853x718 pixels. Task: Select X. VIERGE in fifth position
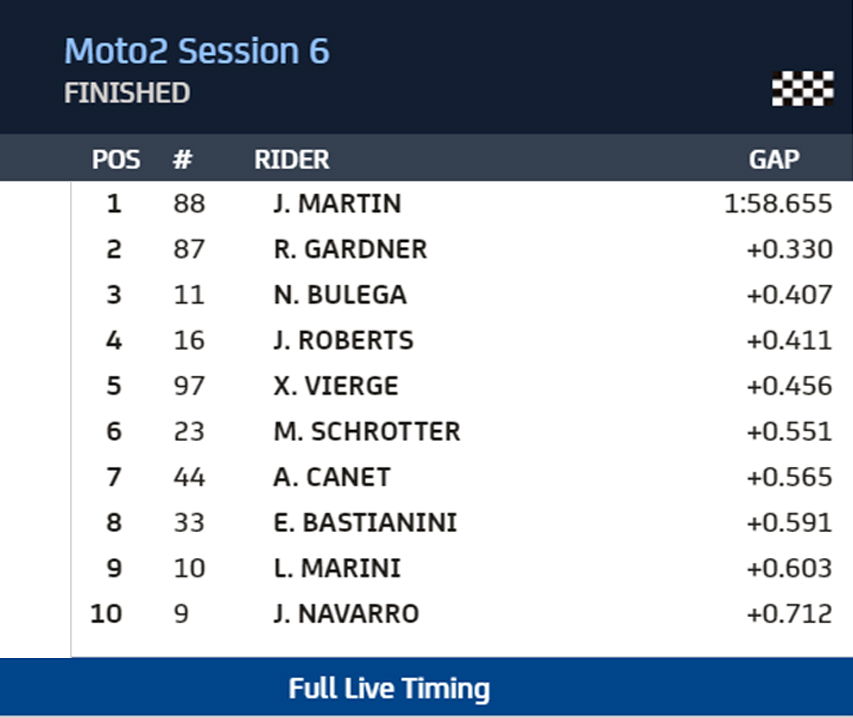tap(336, 386)
